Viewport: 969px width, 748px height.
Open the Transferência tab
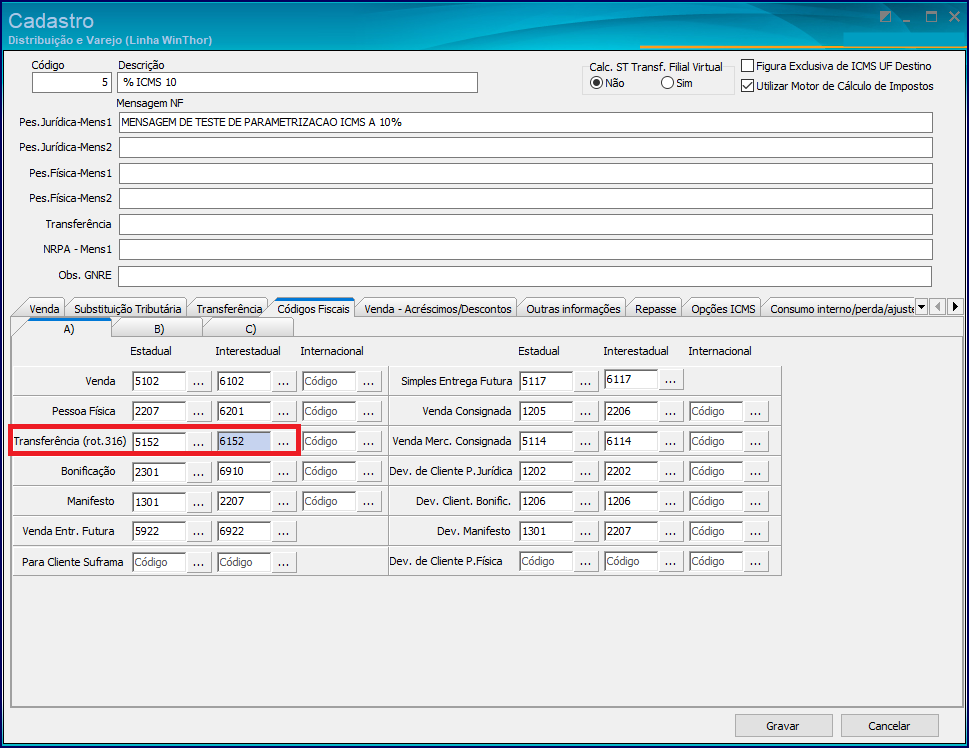229,308
